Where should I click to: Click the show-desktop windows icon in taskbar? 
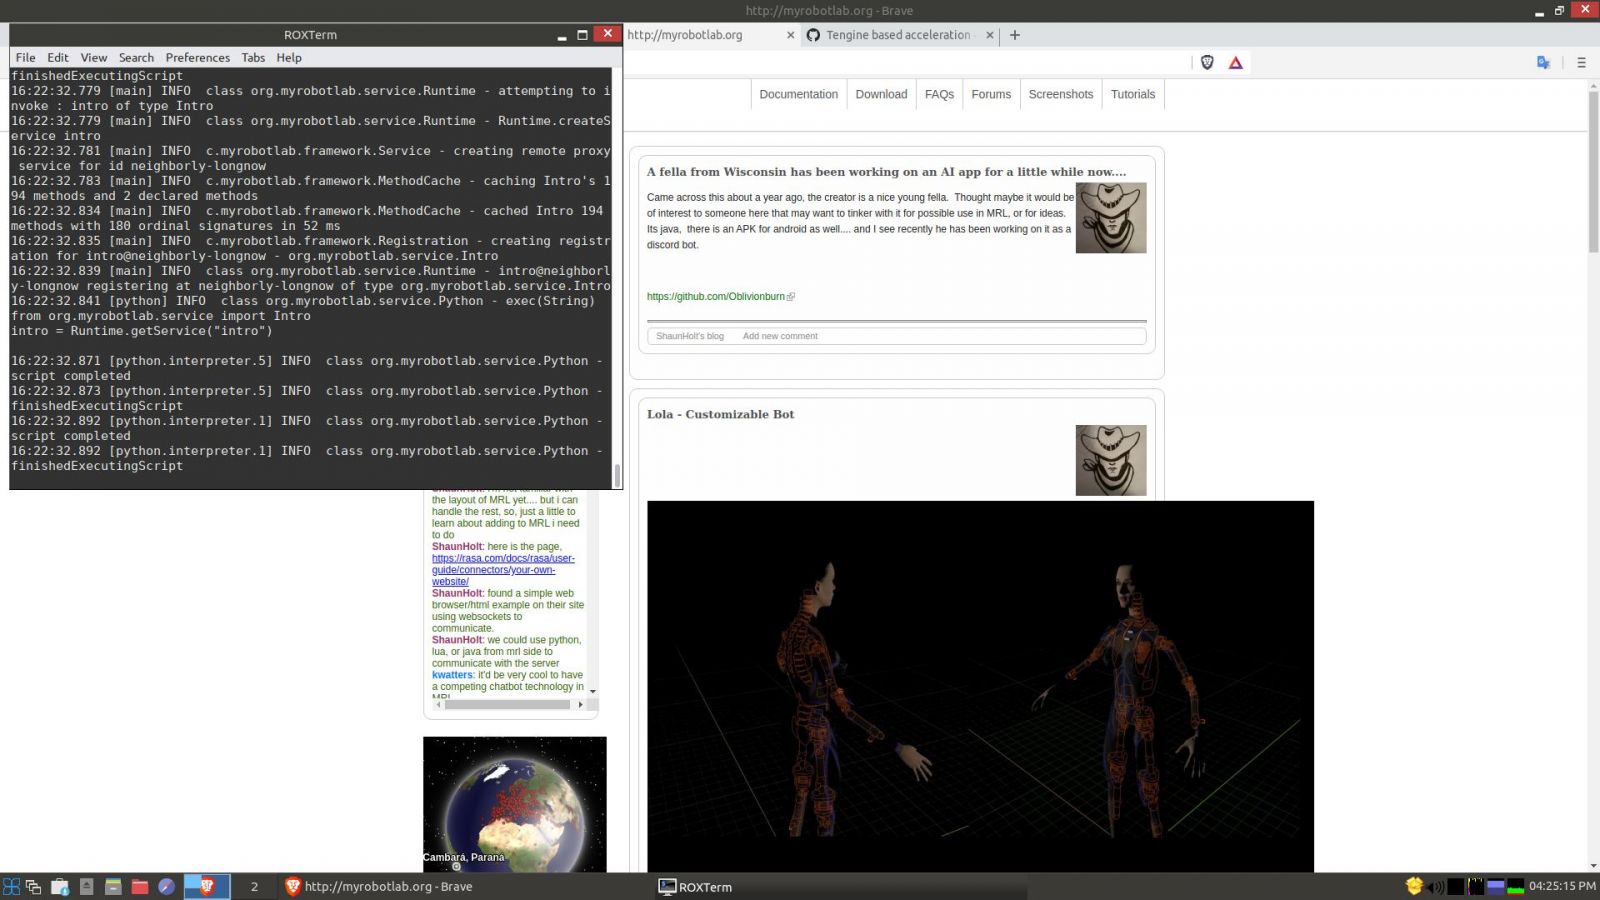[x=33, y=886]
